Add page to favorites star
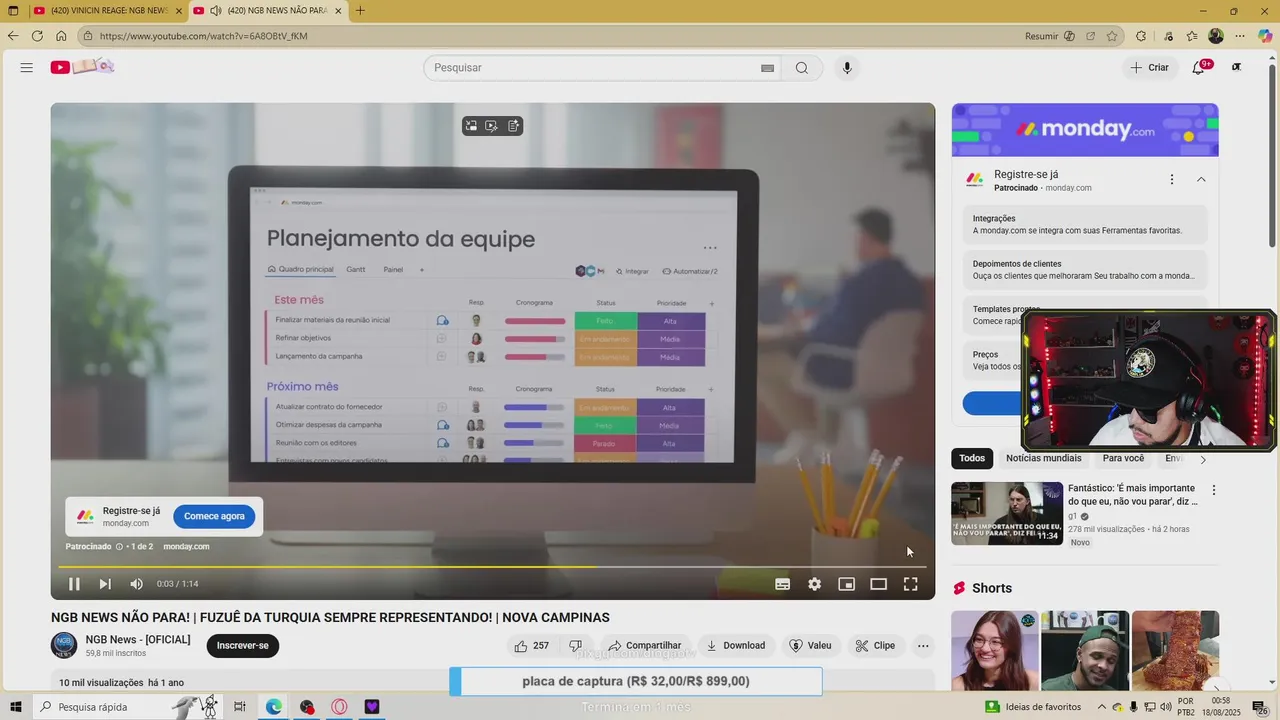Viewport: 1280px width, 720px height. (1112, 36)
